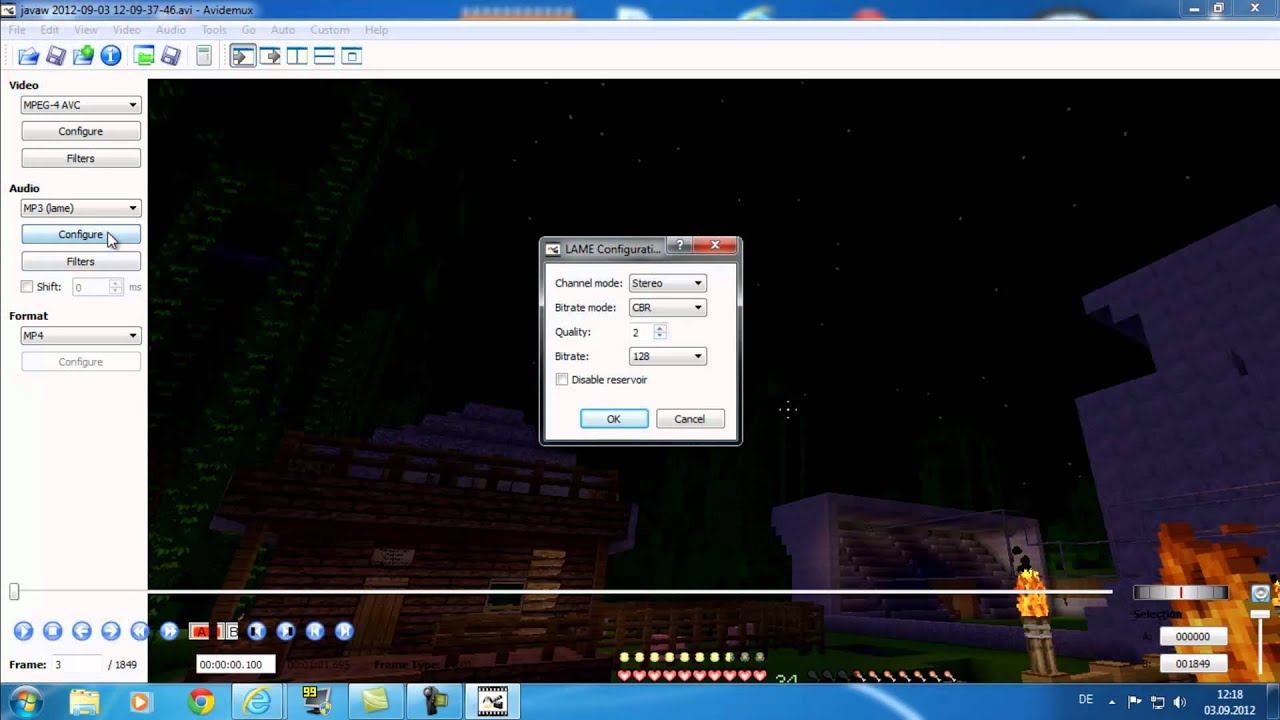Image resolution: width=1280 pixels, height=720 pixels.
Task: Open the Channel mode dropdown showing Stereo
Action: click(667, 283)
